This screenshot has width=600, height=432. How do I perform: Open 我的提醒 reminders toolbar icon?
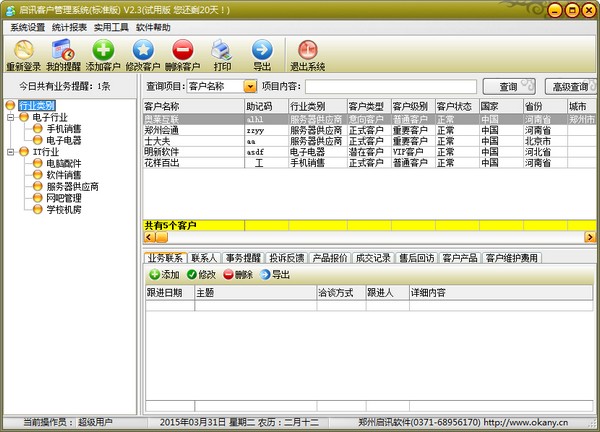point(63,50)
